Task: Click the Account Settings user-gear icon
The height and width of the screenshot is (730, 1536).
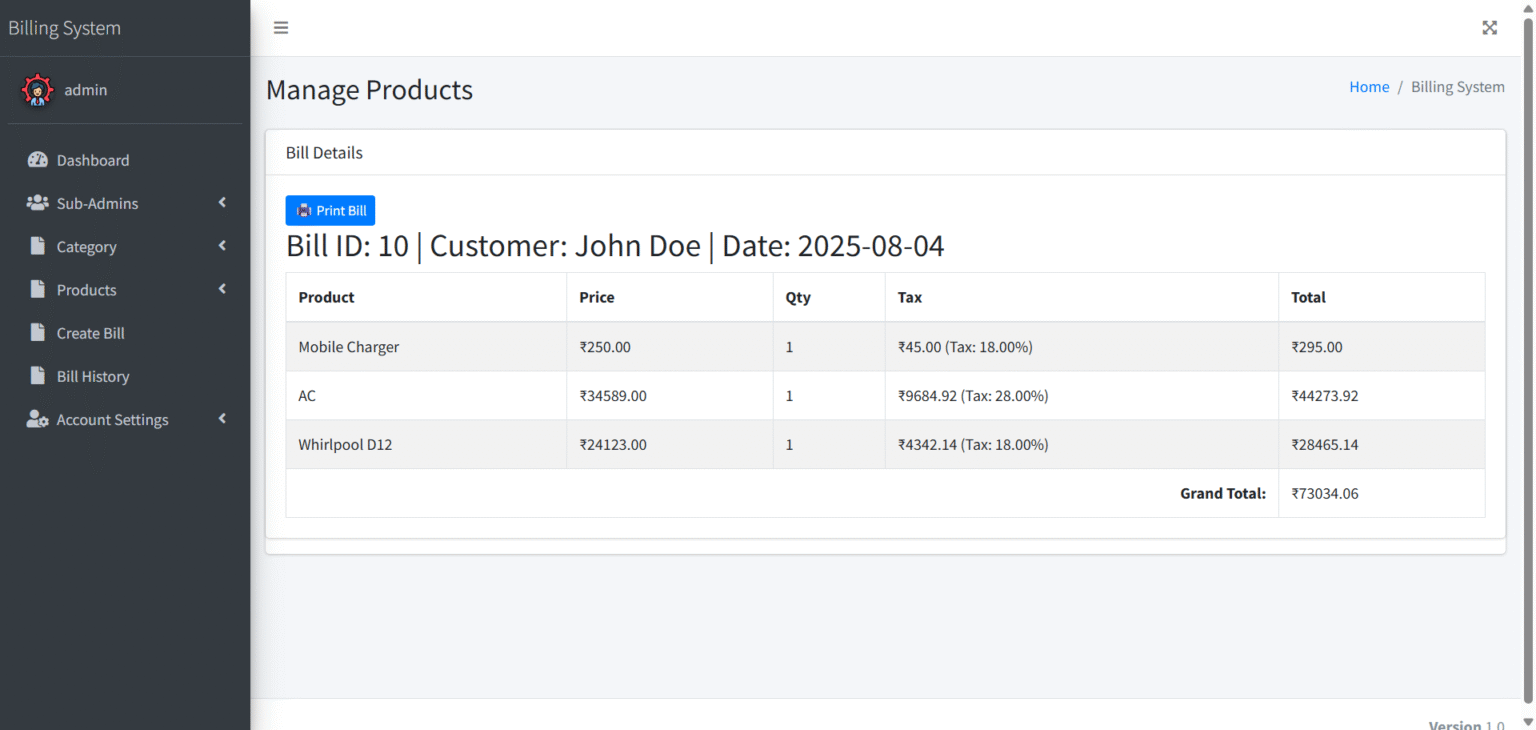Action: [37, 419]
